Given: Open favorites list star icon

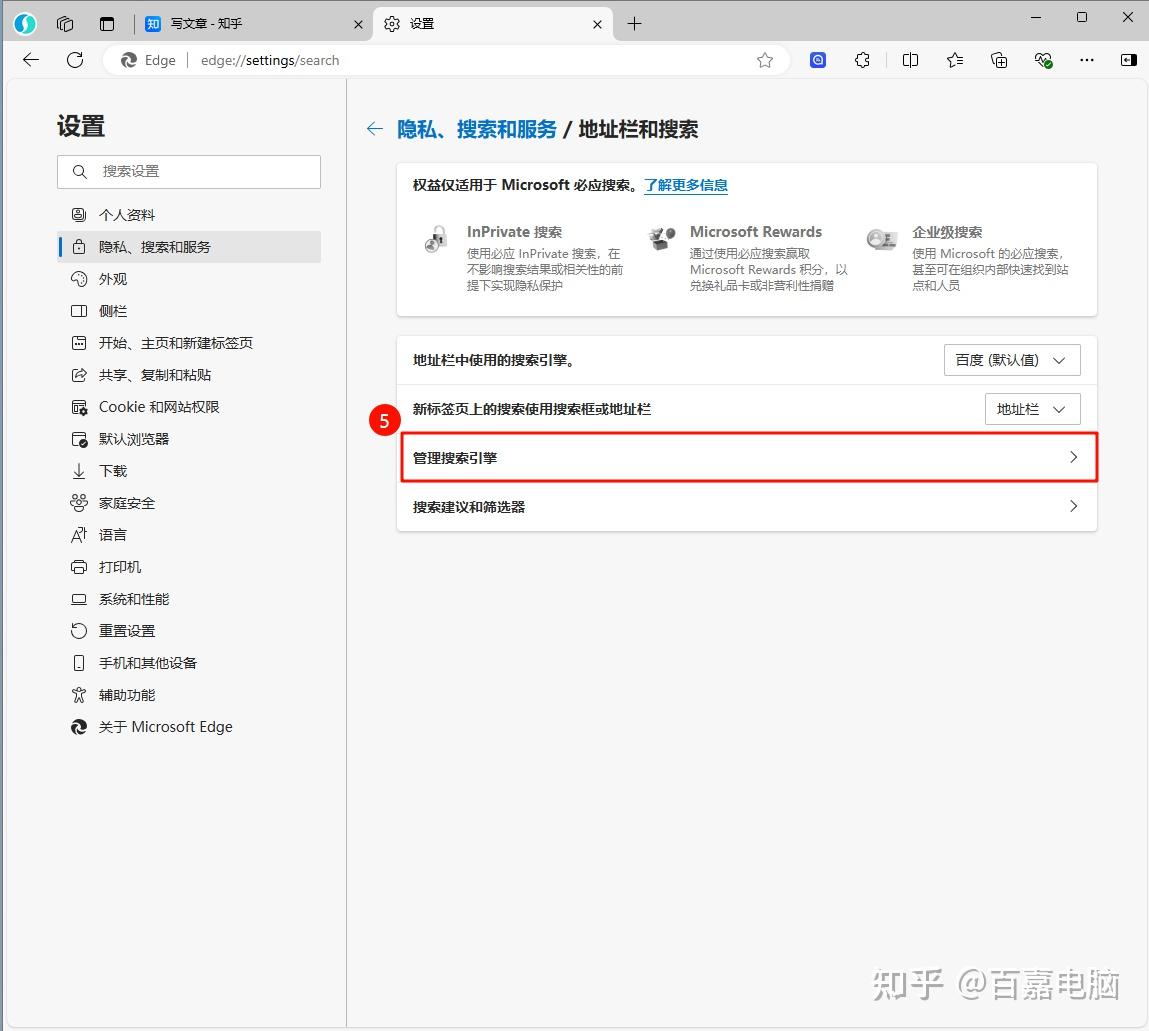Looking at the screenshot, I should [x=955, y=60].
